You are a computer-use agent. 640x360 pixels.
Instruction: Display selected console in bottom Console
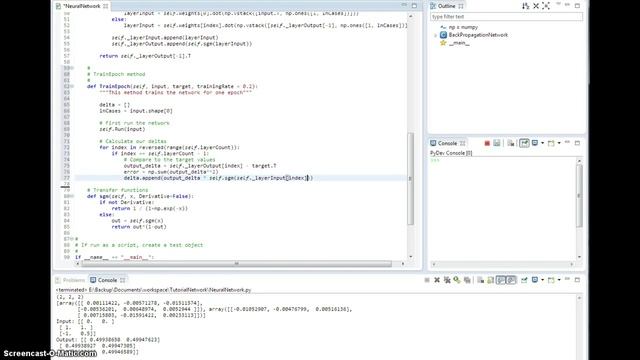(x=535, y=280)
